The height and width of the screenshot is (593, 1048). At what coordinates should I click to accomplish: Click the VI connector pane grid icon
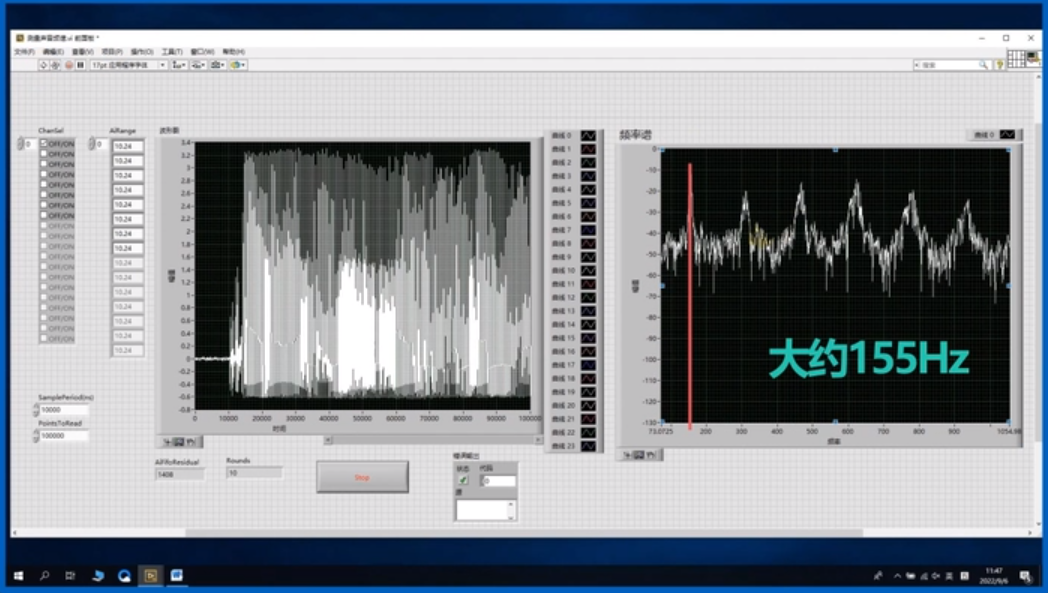pyautogui.click(x=1015, y=59)
